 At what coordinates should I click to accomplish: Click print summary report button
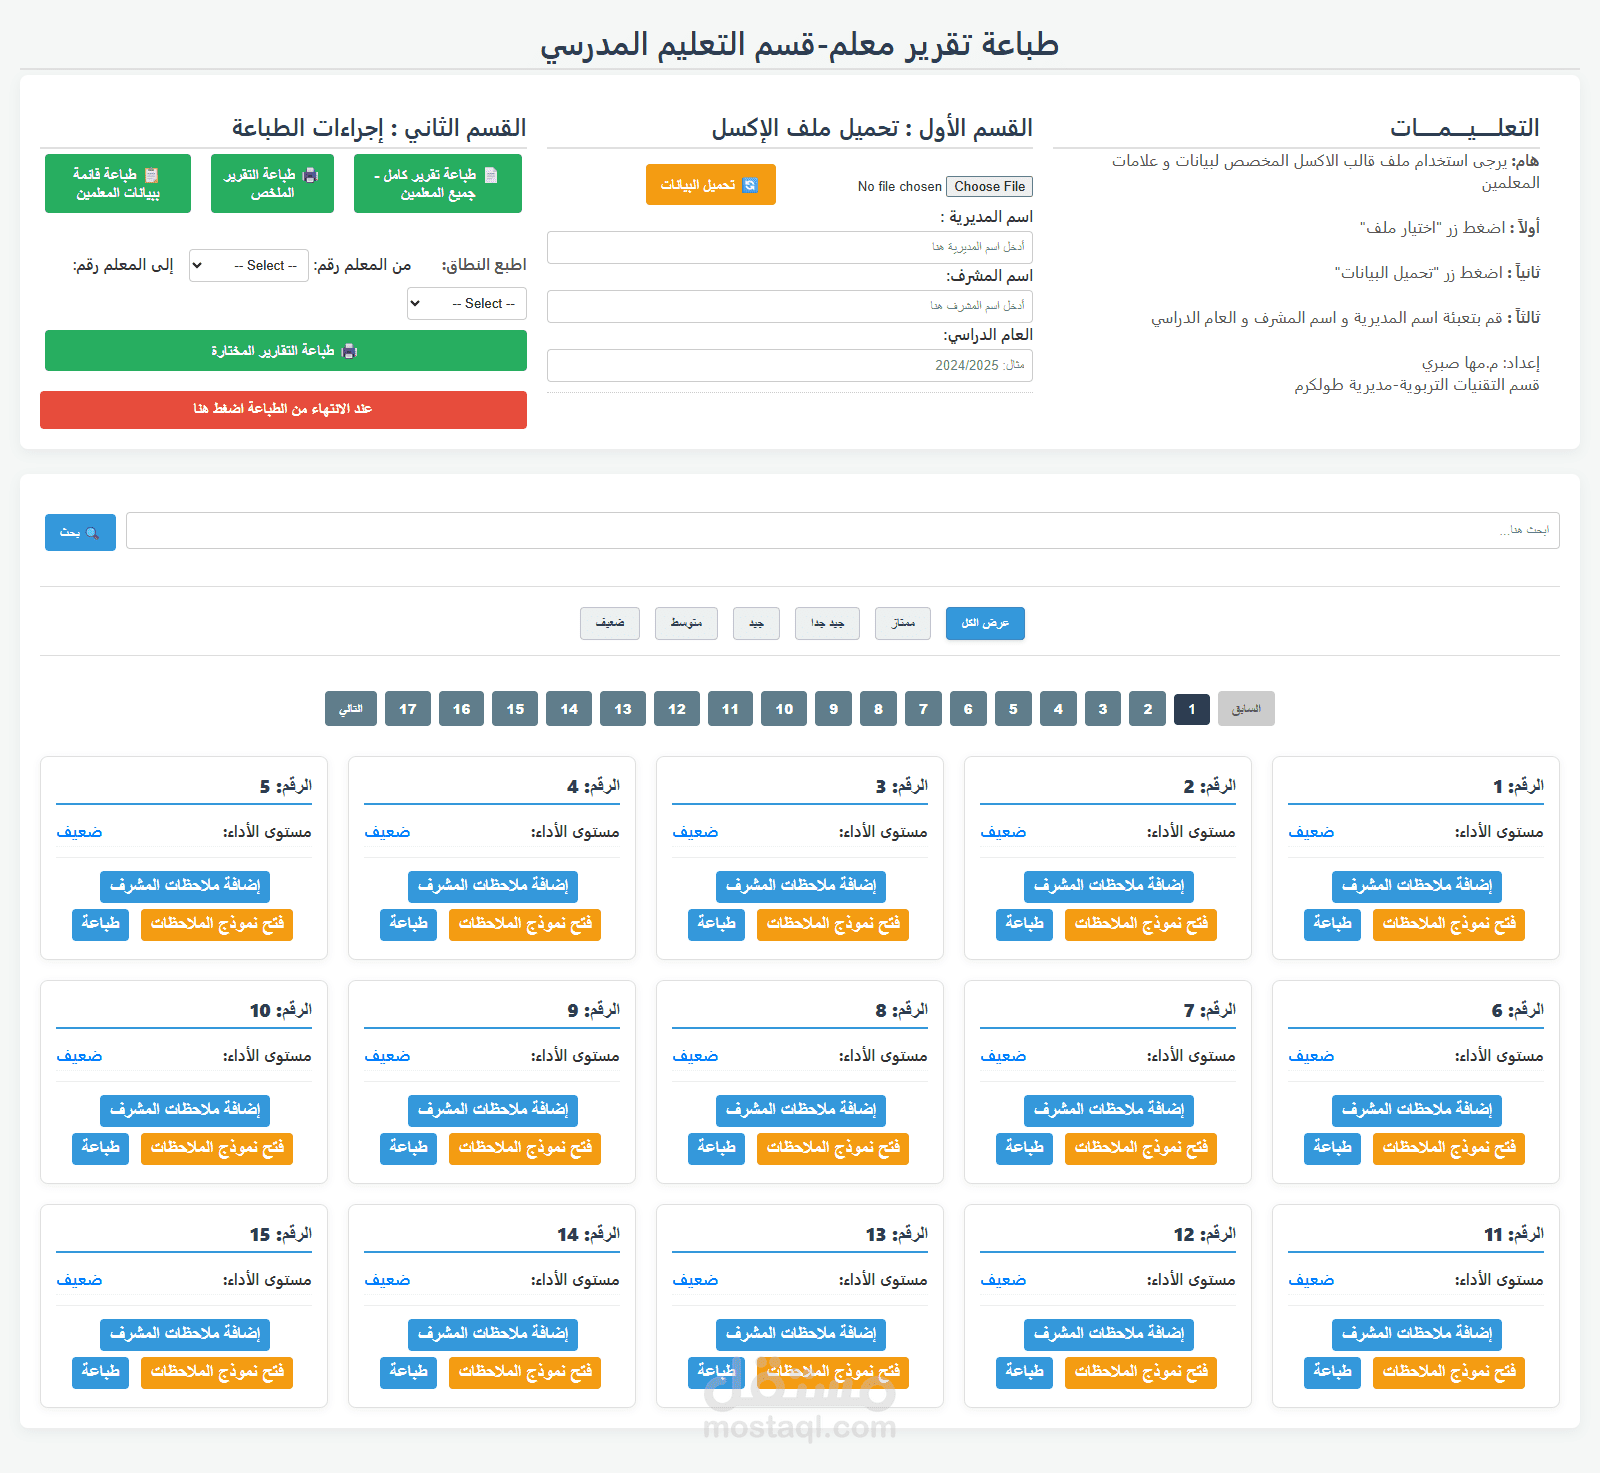coord(272,184)
